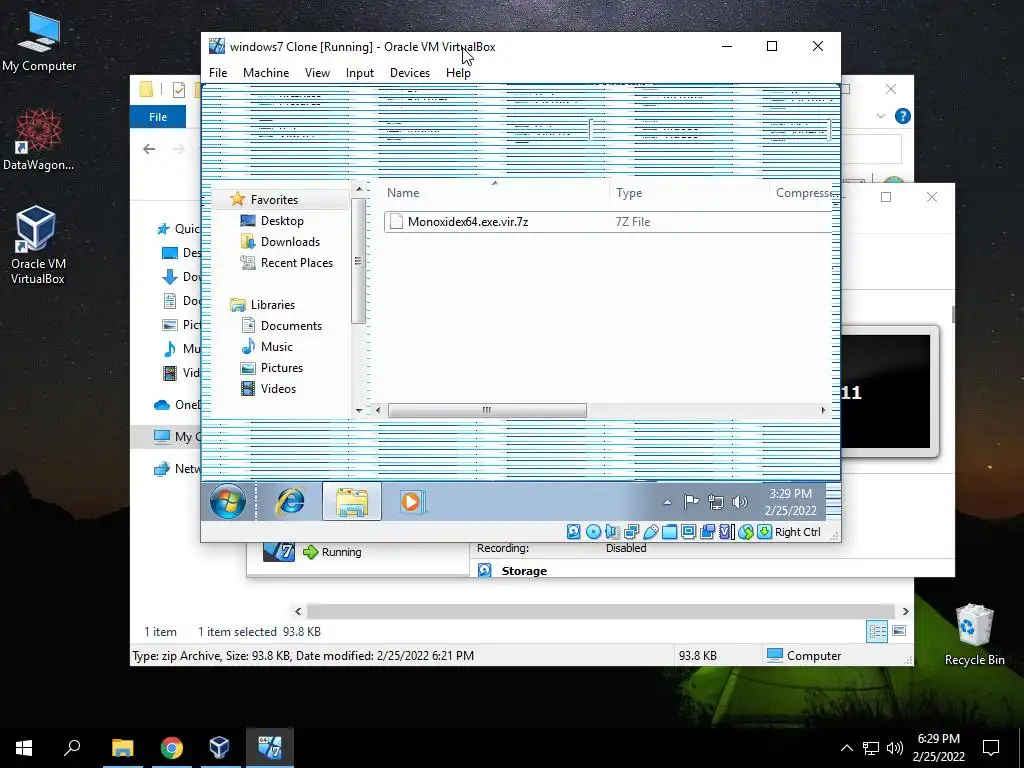
Task: Click Back arrow in host Explorer
Action: click(x=149, y=149)
